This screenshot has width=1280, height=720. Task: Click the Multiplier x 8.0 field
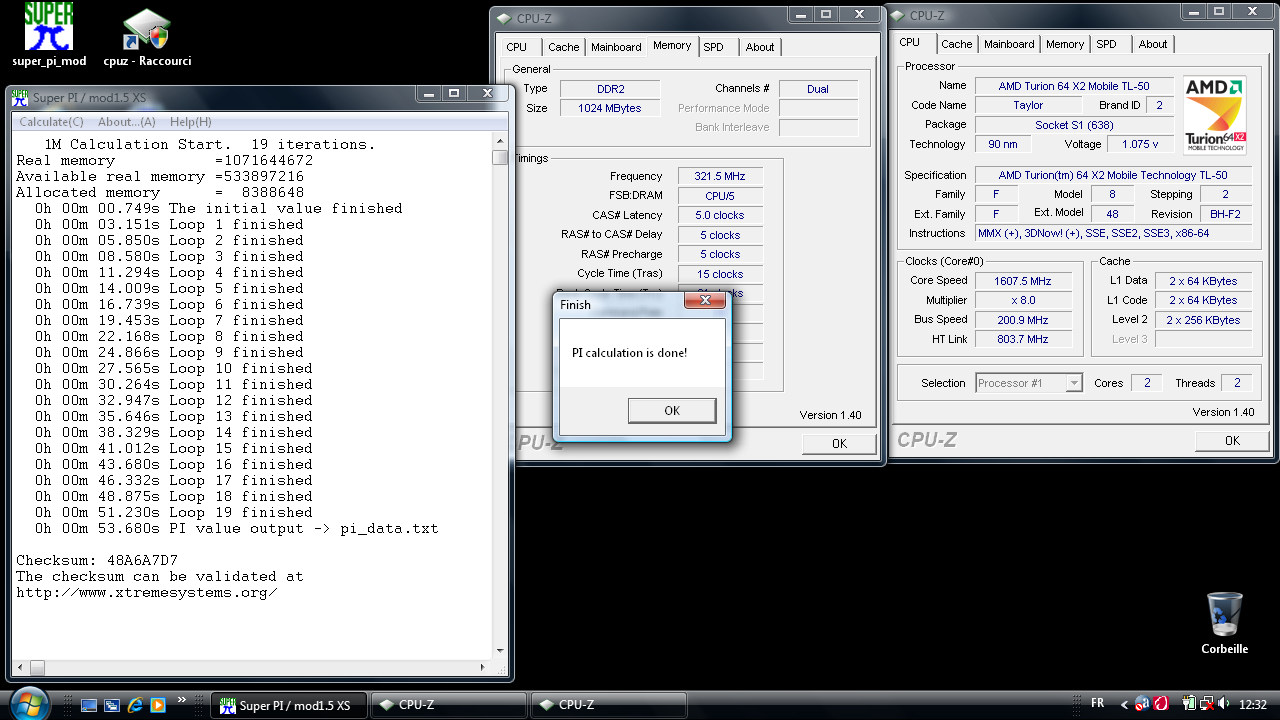point(1024,300)
